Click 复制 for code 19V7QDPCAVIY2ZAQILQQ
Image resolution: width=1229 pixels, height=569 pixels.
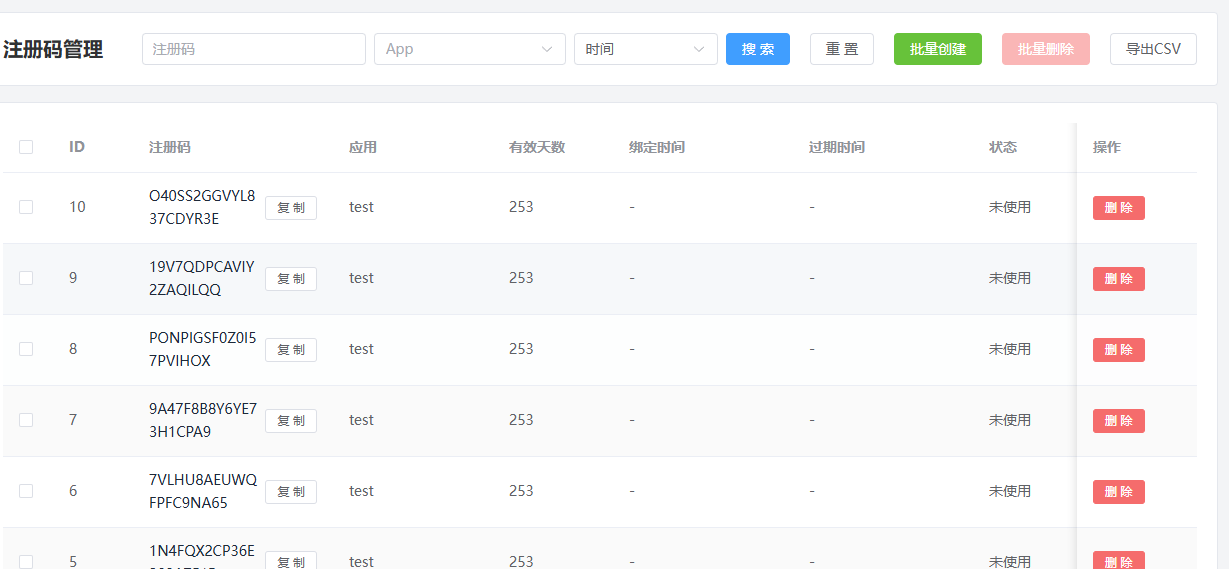(x=291, y=279)
